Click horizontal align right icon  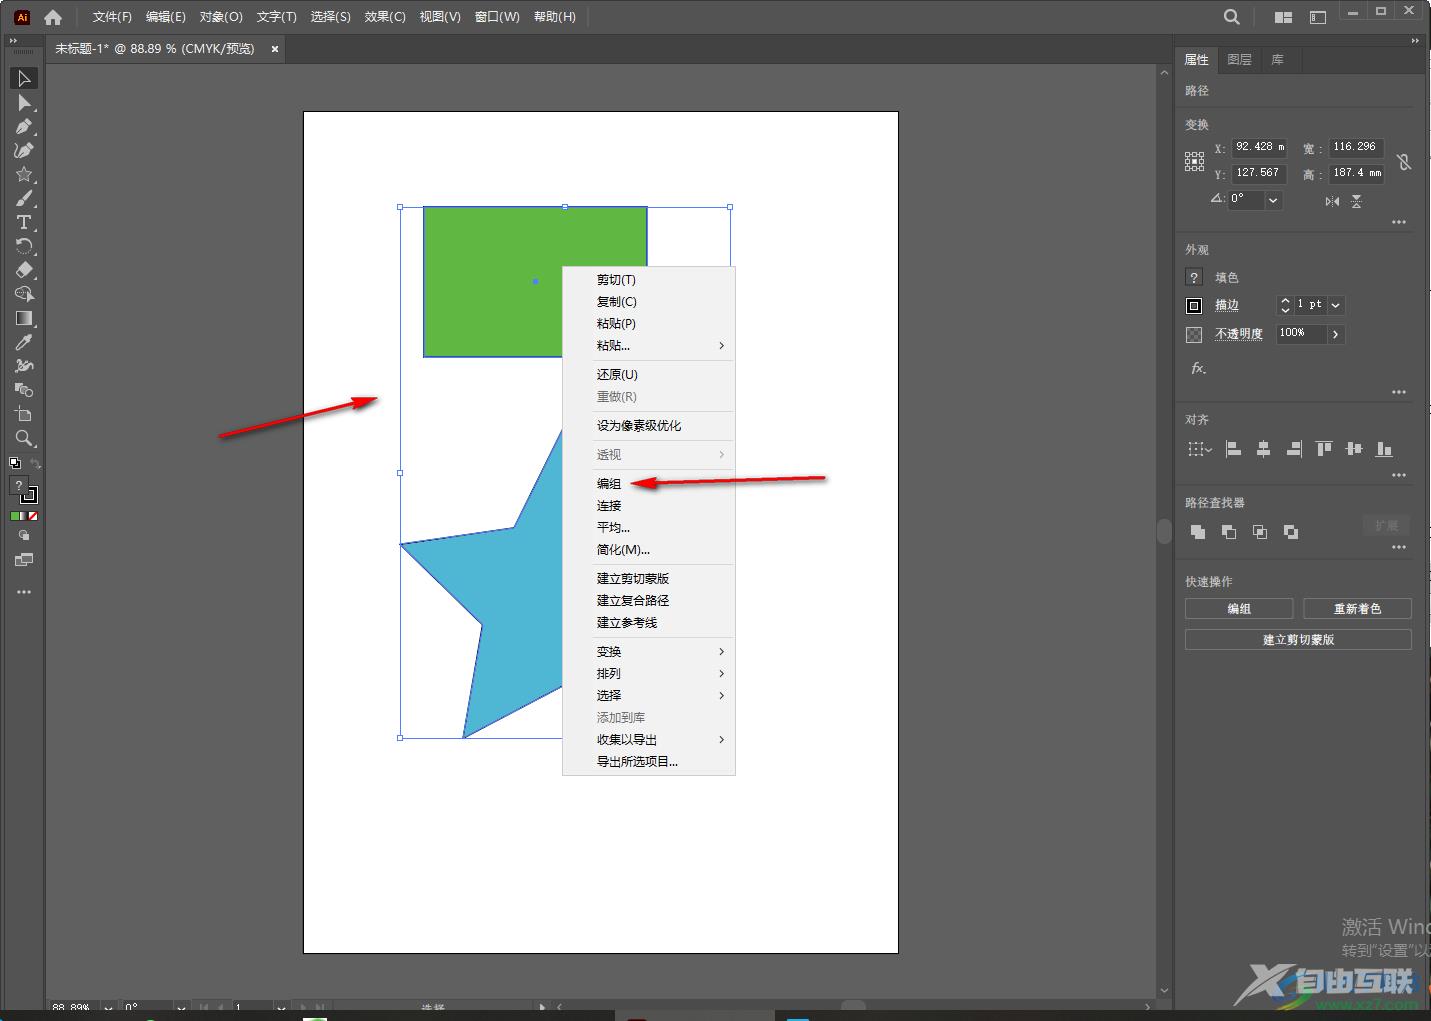[x=1294, y=449]
